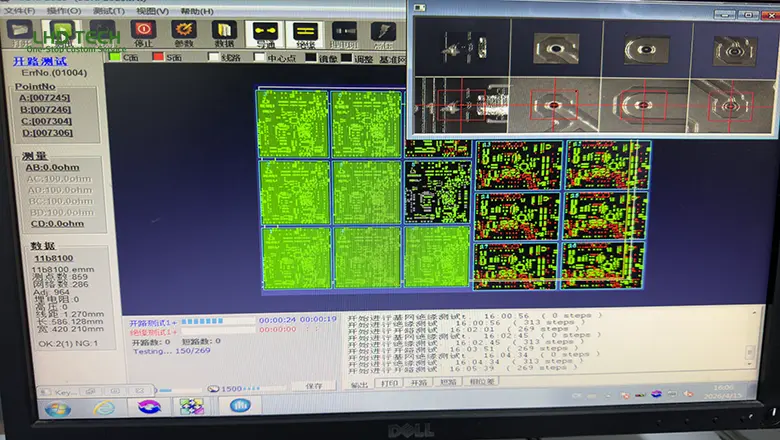Open the 视图(V) menu

[x=153, y=10]
